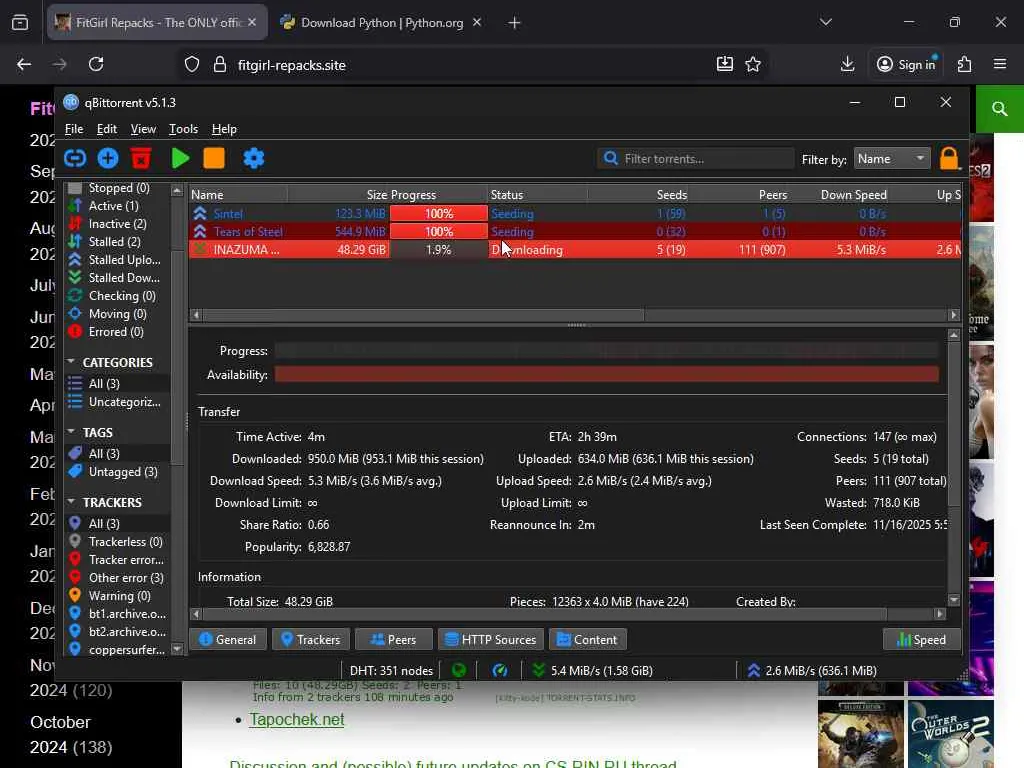Click the Sign in button in Firefox

click(x=906, y=64)
